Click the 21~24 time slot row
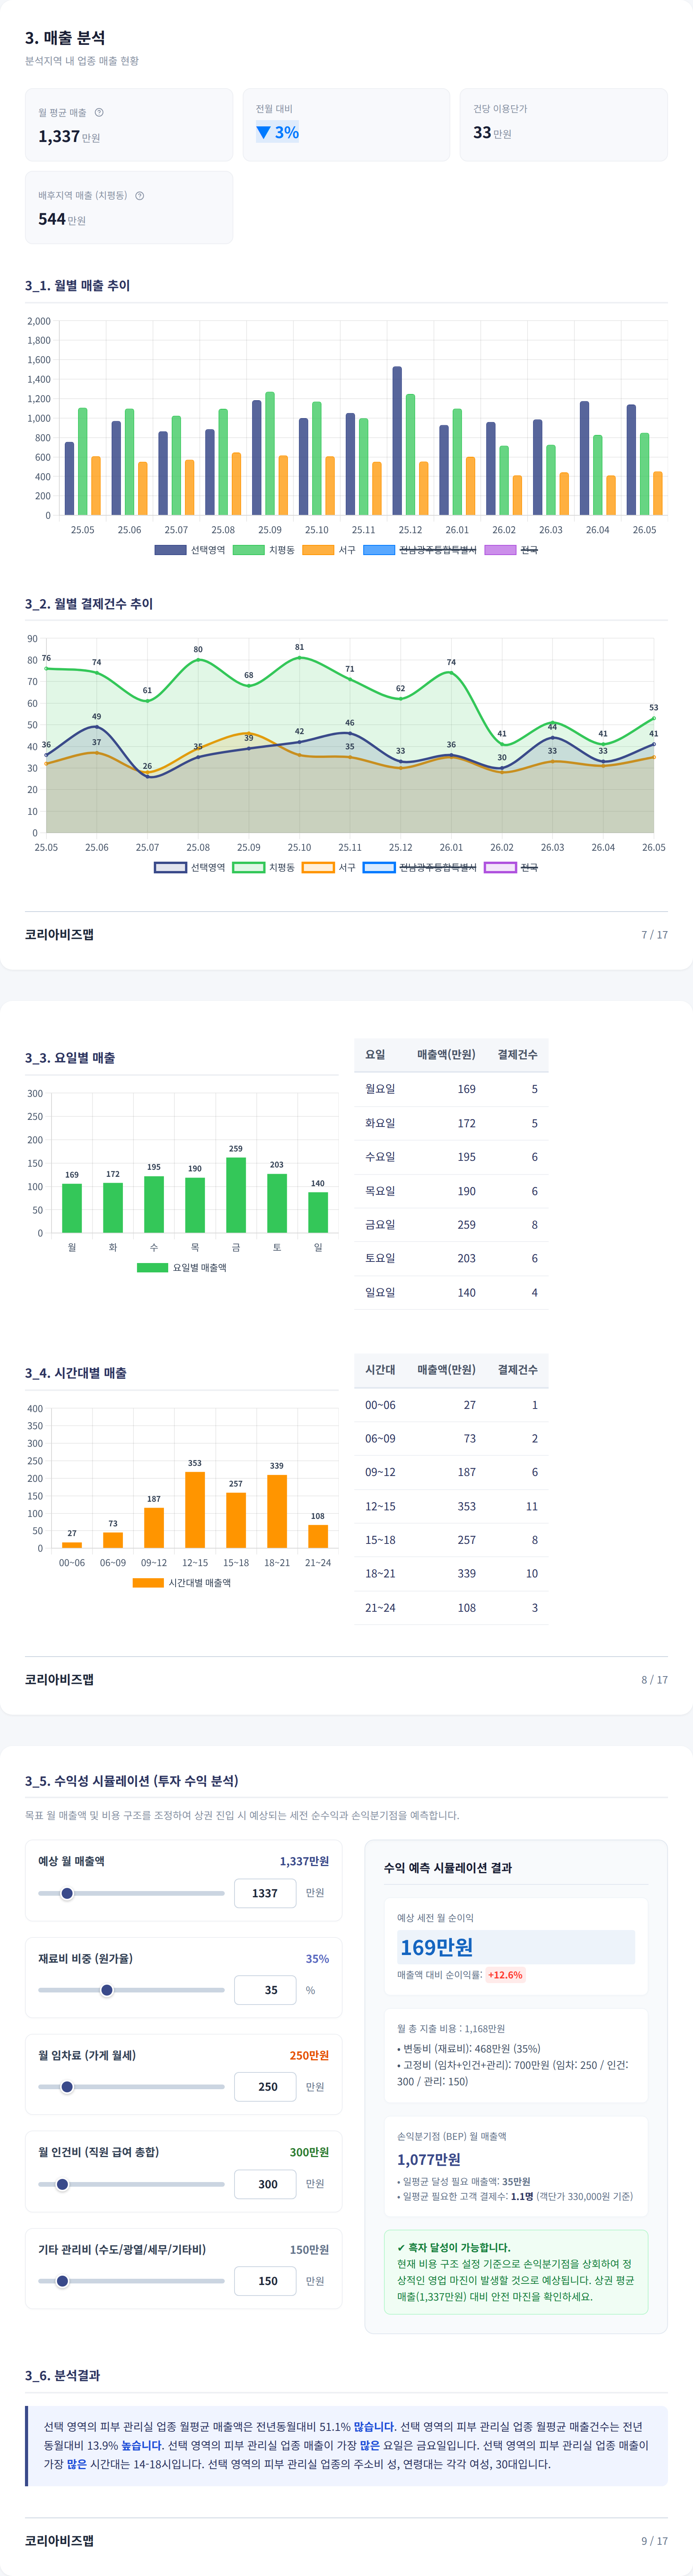The height and width of the screenshot is (2576, 693). click(x=451, y=1607)
